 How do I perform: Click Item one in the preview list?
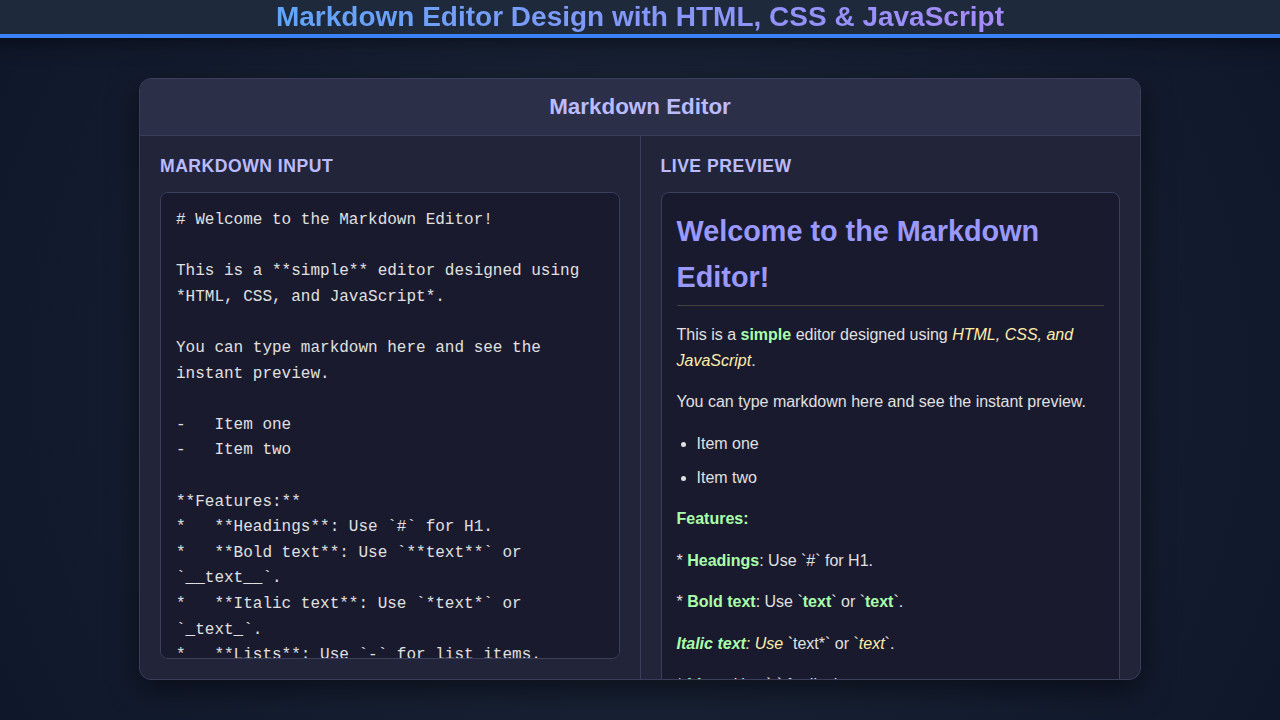click(727, 443)
